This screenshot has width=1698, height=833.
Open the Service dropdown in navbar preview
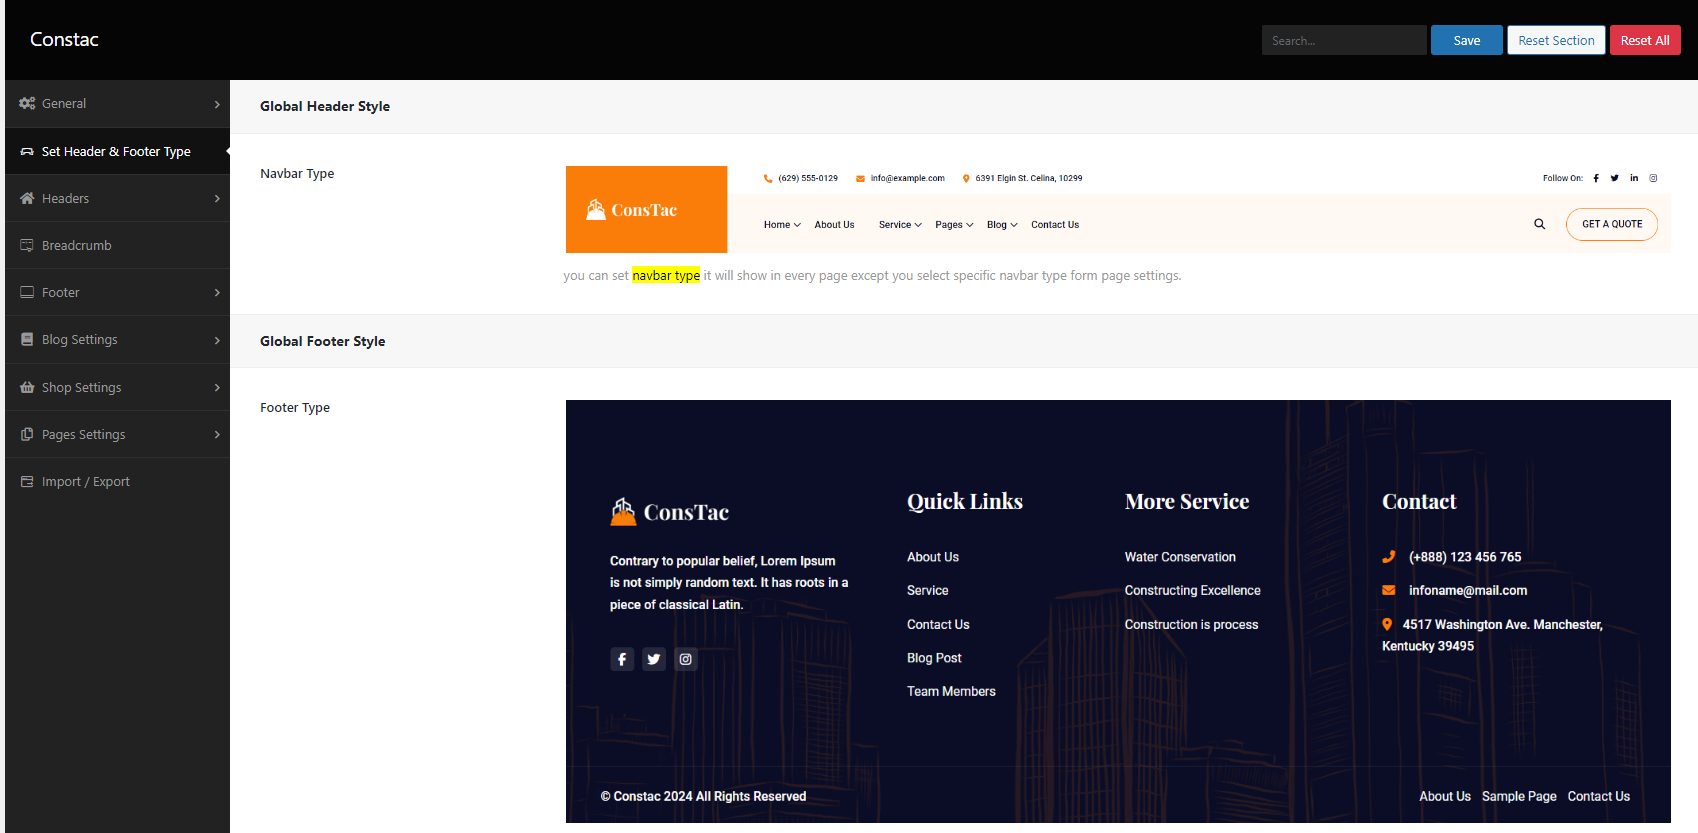[899, 225]
